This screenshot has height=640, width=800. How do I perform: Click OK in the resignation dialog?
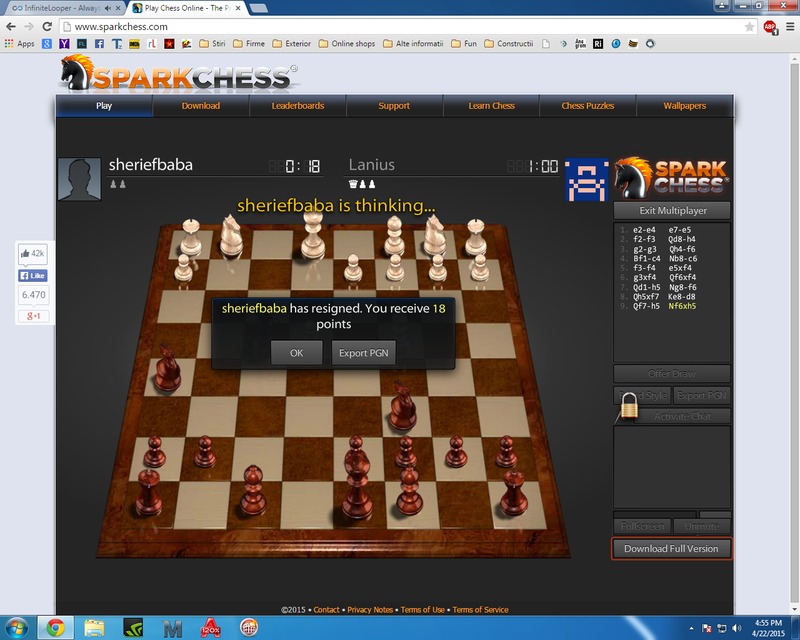[296, 353]
